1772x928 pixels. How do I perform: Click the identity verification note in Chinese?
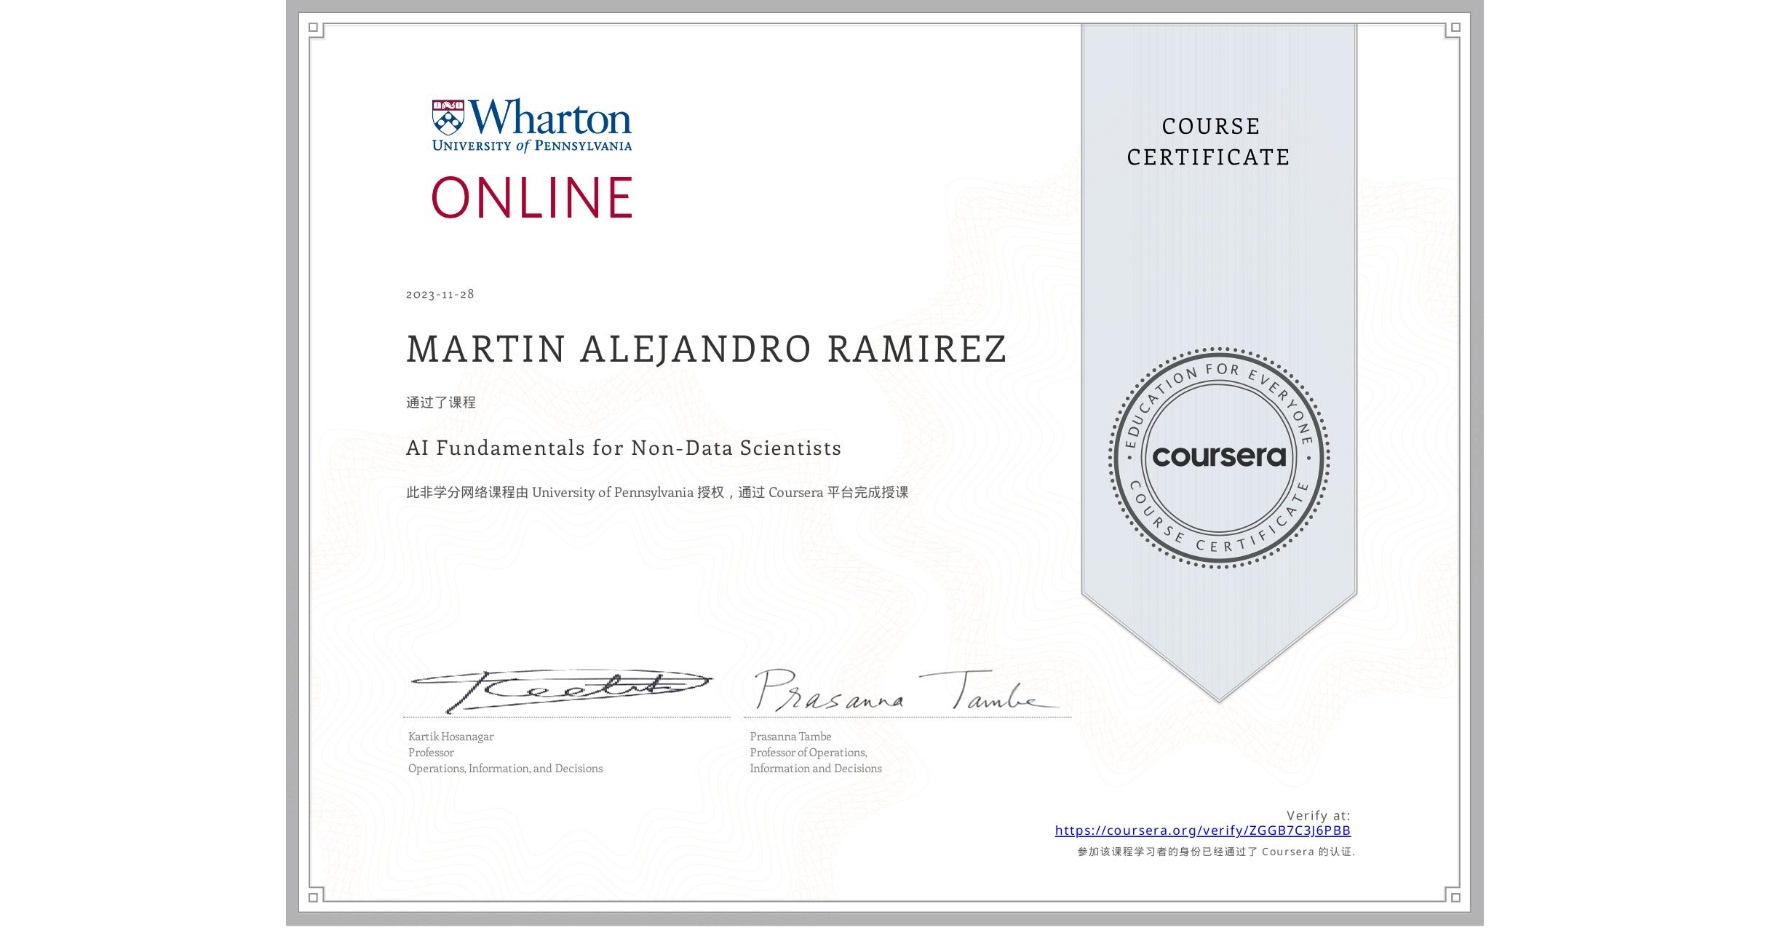click(1216, 852)
